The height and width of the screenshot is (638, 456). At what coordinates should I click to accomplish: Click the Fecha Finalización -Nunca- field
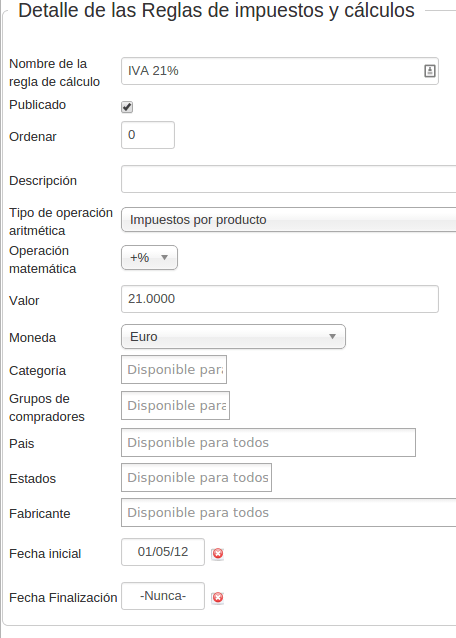[163, 596]
